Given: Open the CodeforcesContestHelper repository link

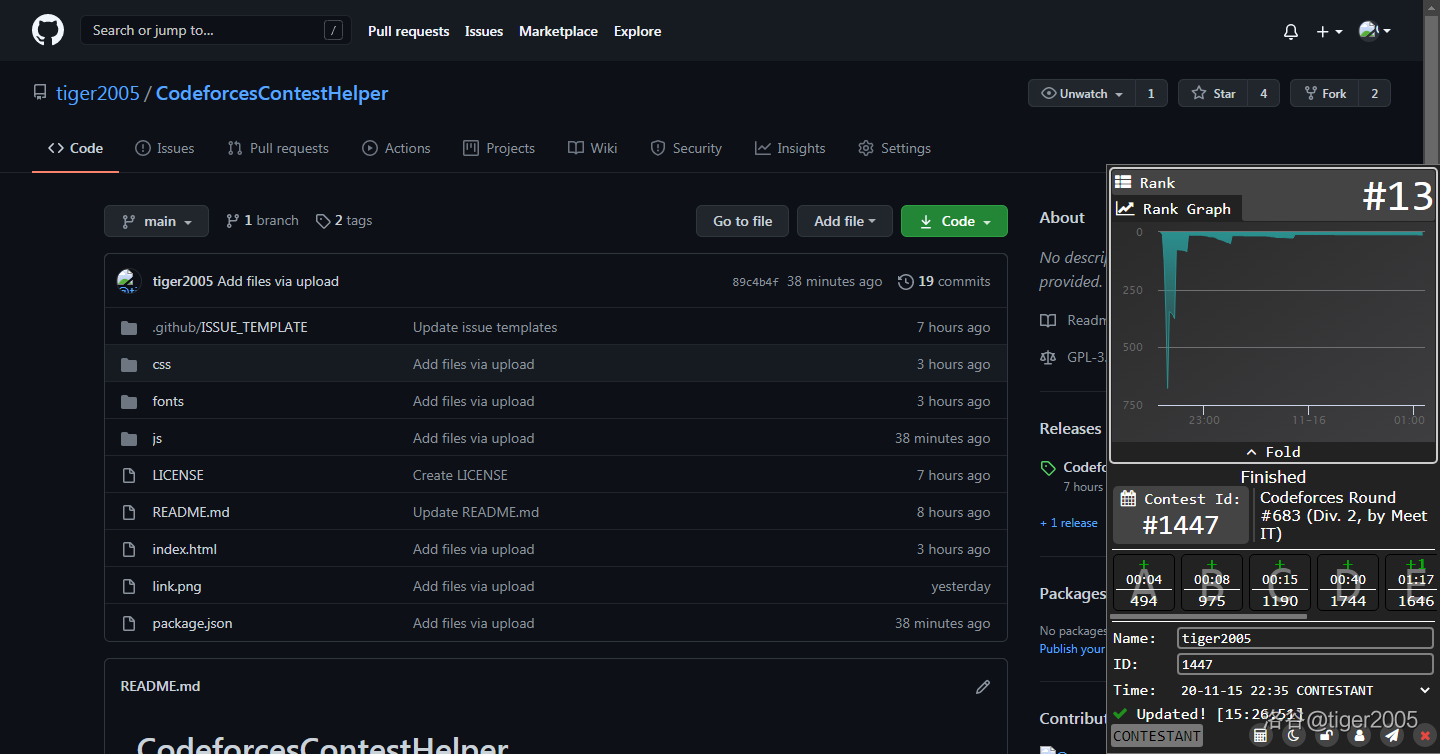Looking at the screenshot, I should pyautogui.click(x=272, y=93).
